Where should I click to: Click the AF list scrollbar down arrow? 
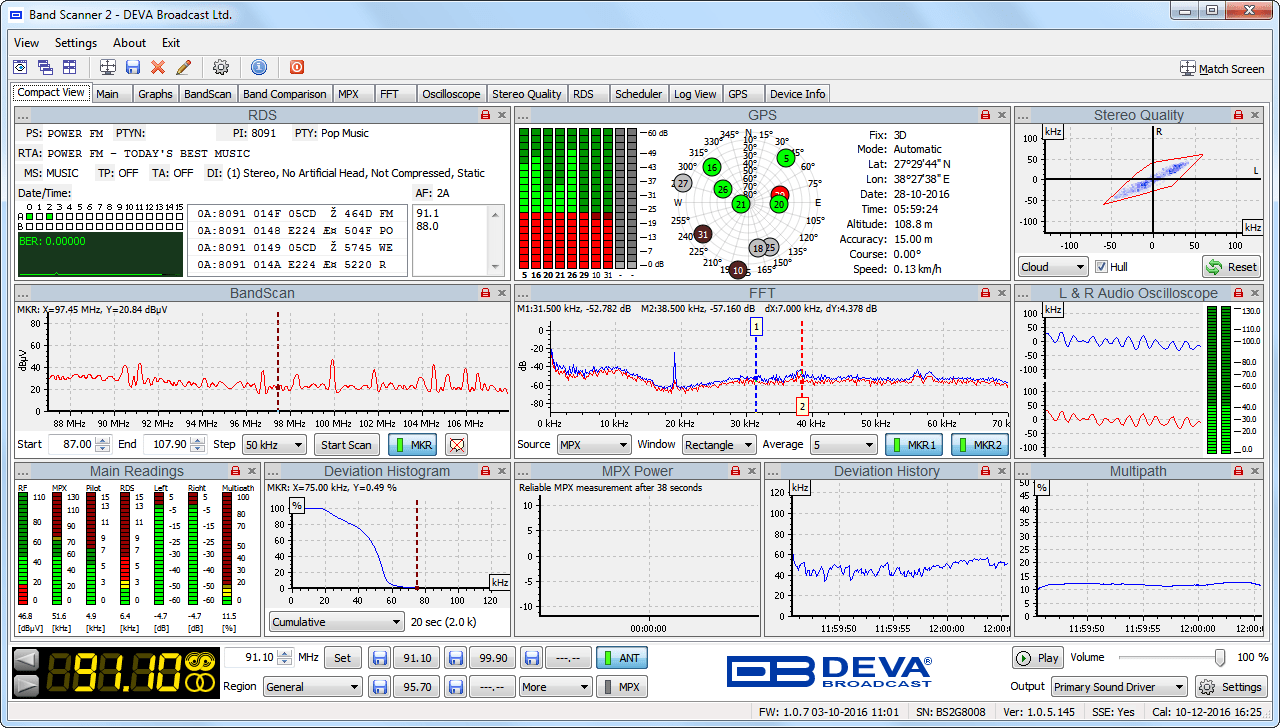496,267
